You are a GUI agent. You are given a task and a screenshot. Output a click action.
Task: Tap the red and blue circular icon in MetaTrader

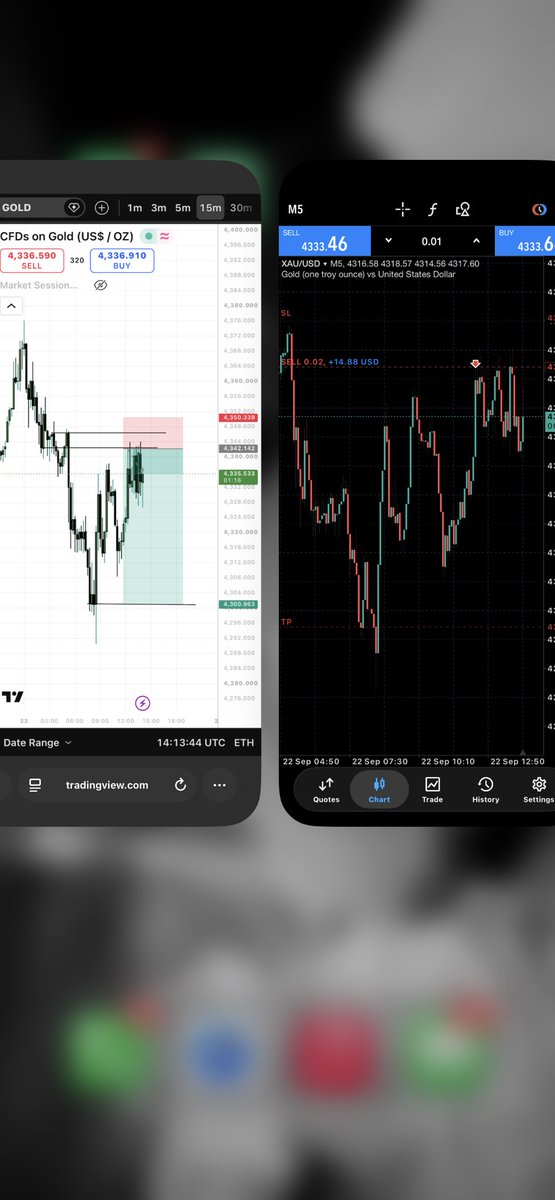538,209
